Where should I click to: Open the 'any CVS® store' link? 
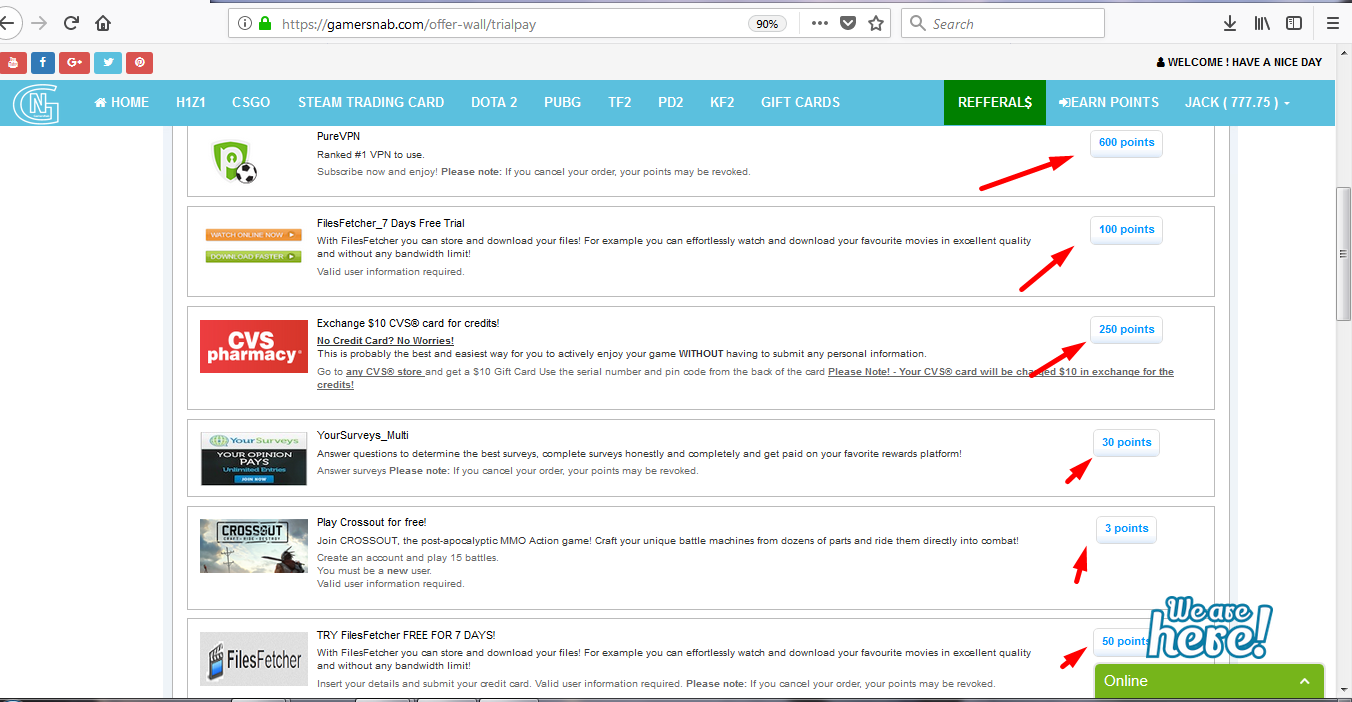pyautogui.click(x=385, y=372)
